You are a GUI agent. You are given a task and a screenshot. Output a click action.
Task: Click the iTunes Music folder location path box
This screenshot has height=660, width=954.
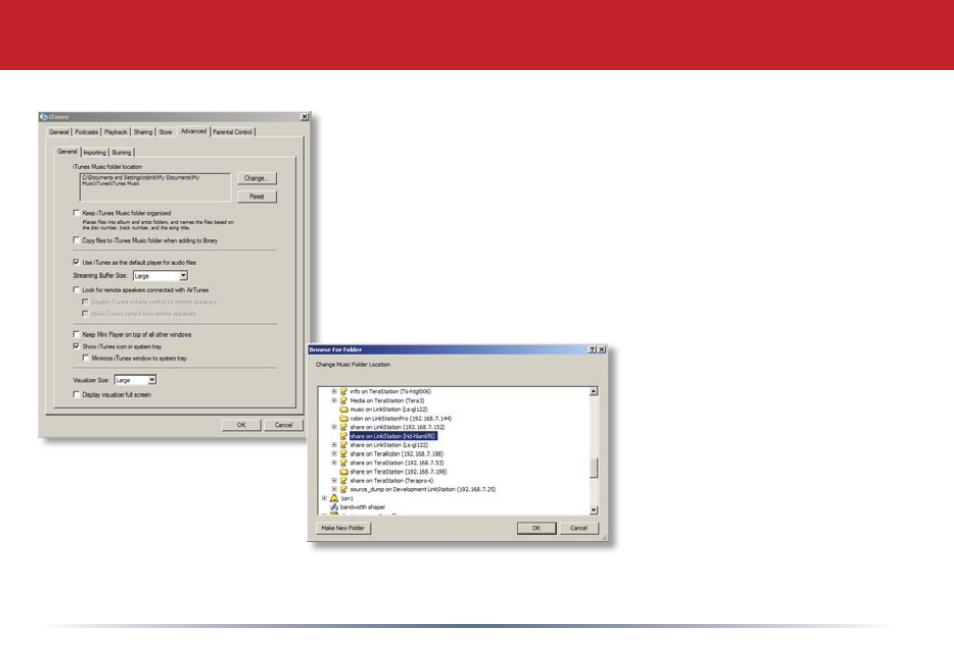pyautogui.click(x=155, y=187)
